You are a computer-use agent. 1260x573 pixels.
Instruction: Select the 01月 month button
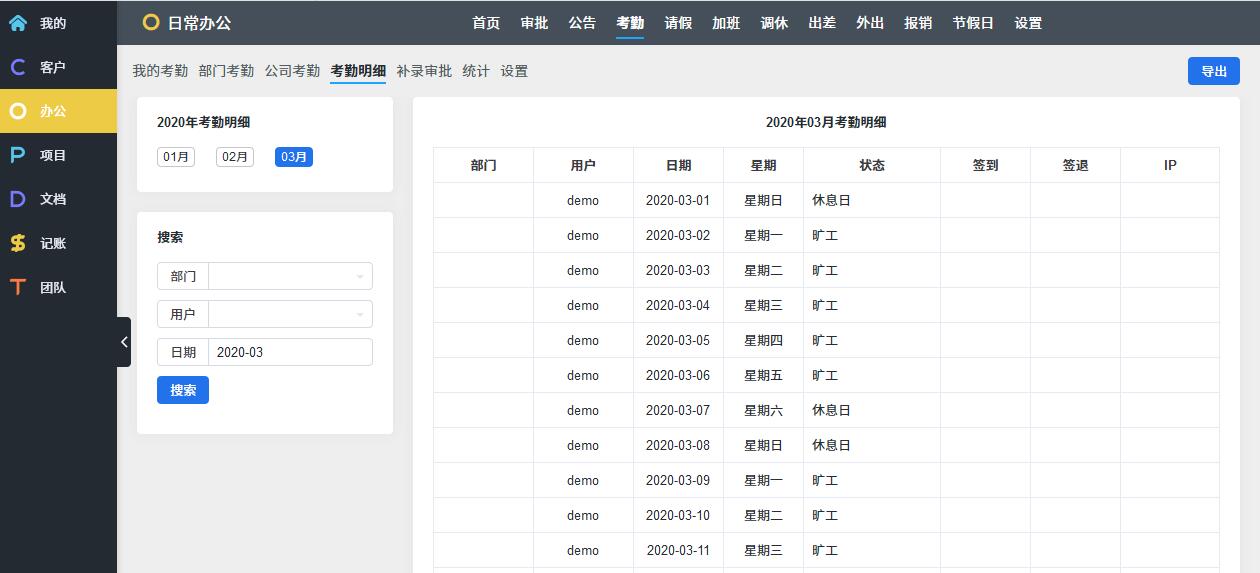point(176,157)
